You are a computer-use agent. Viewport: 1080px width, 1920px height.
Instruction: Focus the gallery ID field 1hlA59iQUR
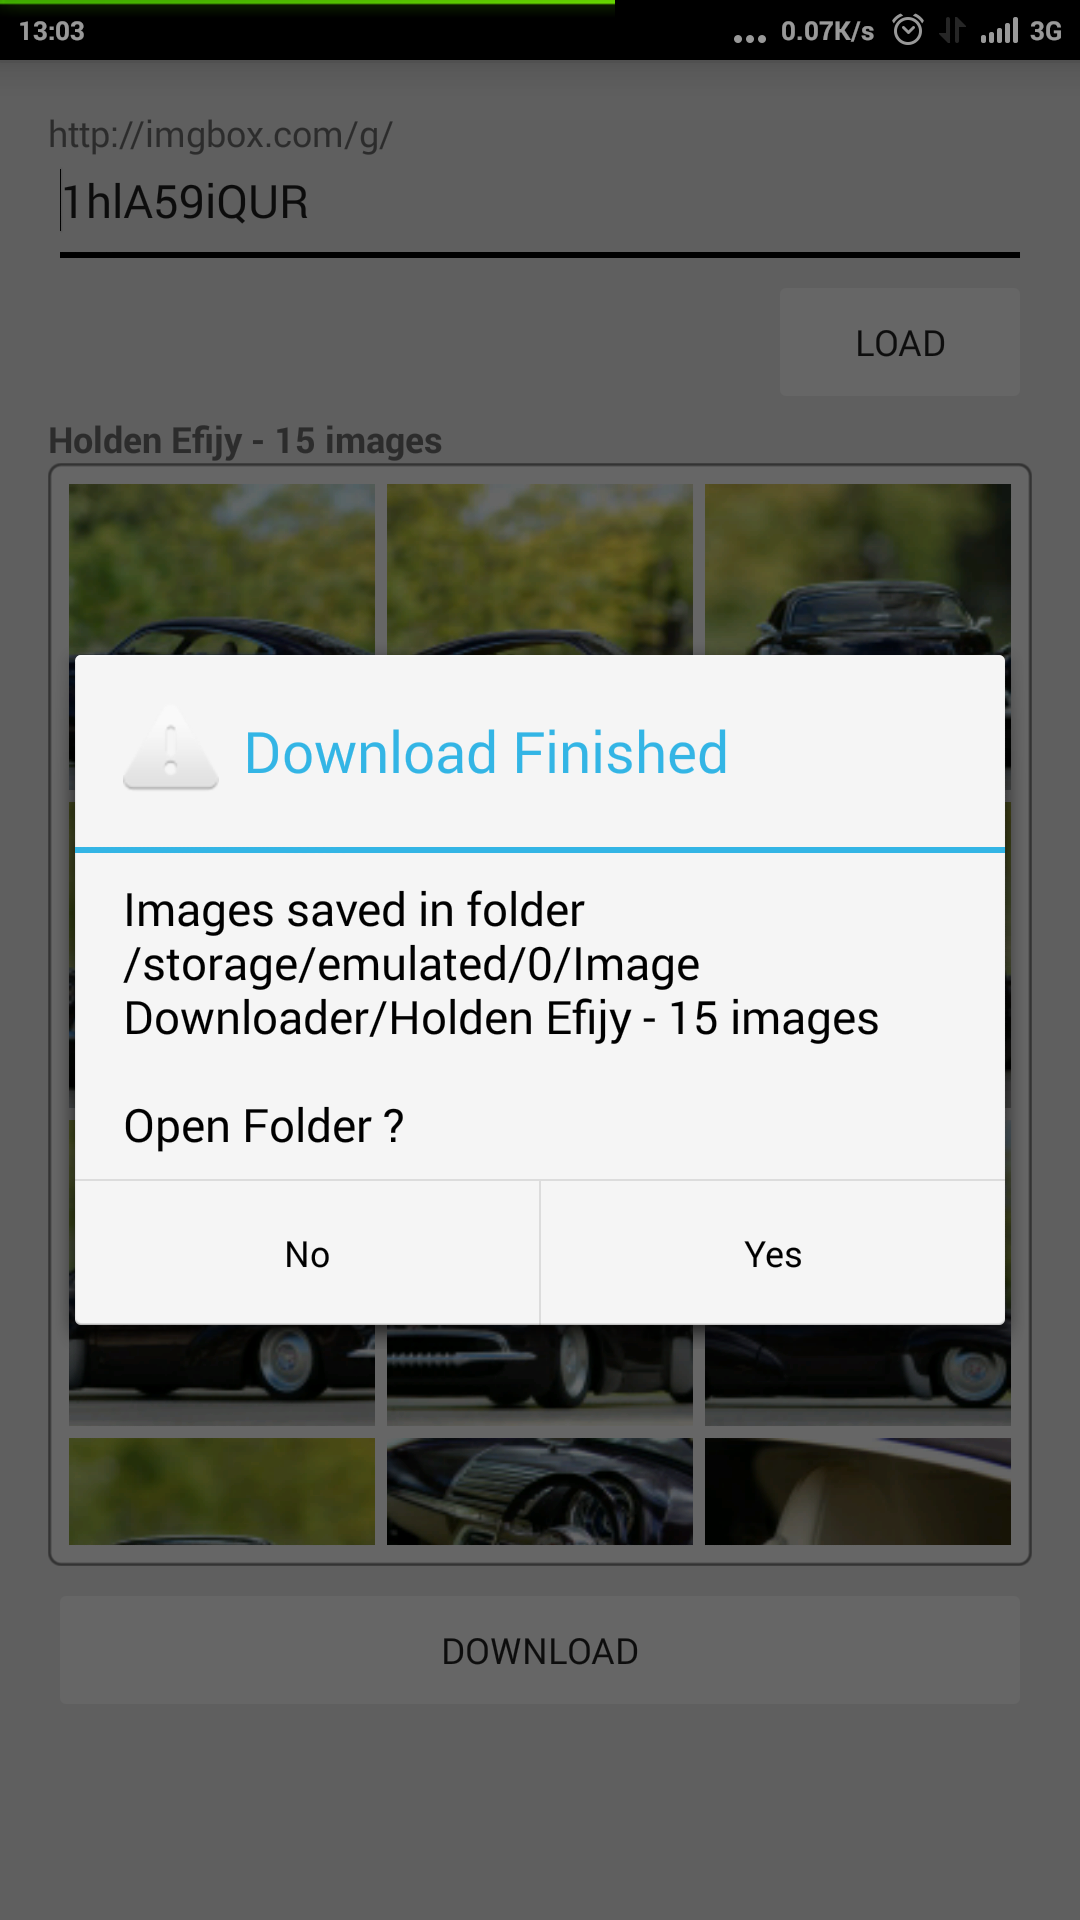[540, 203]
